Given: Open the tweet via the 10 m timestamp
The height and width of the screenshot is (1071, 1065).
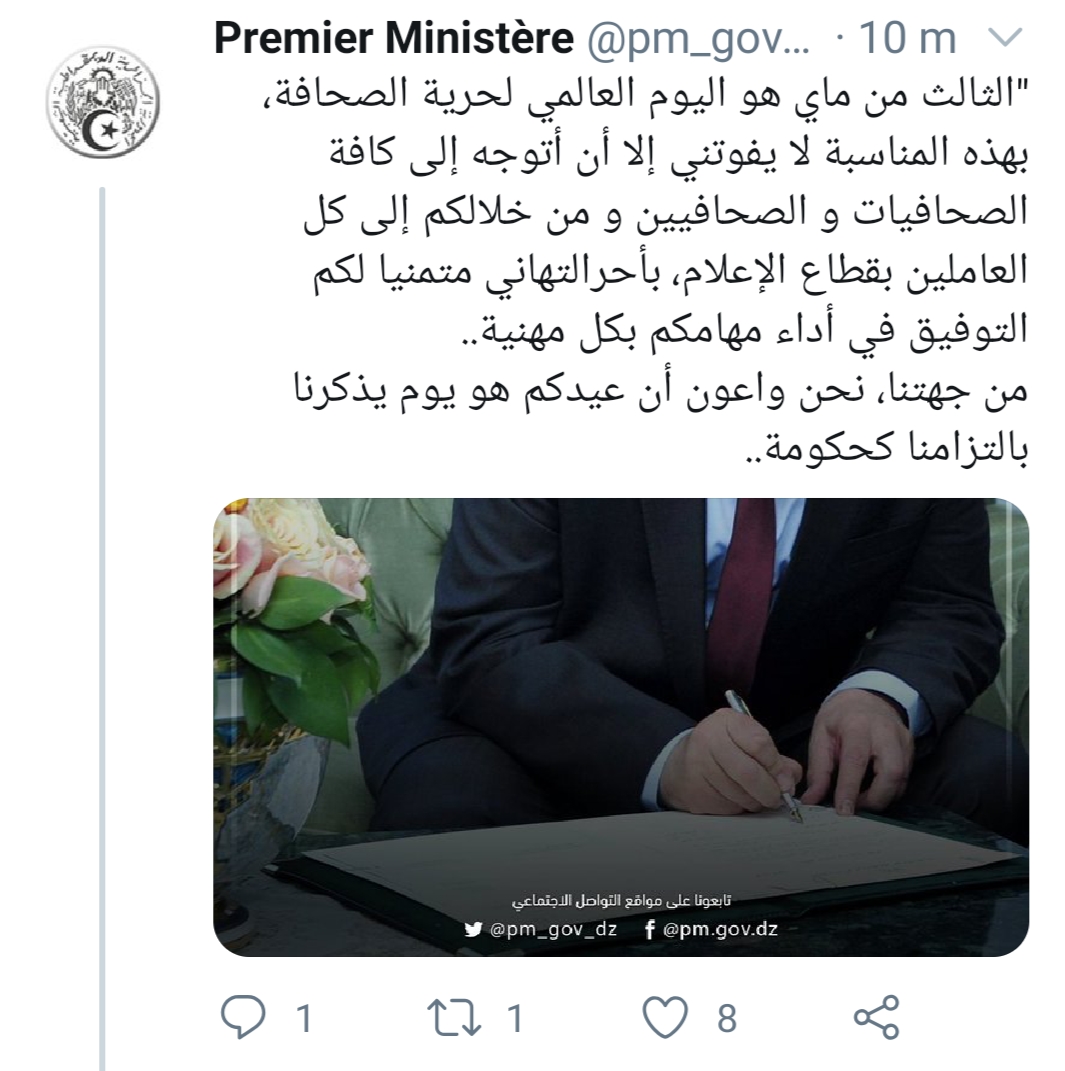Looking at the screenshot, I should (907, 40).
